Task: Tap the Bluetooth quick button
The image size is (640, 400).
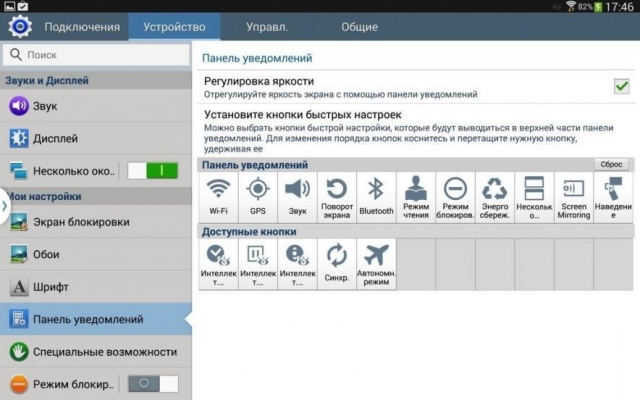Action: pos(376,196)
